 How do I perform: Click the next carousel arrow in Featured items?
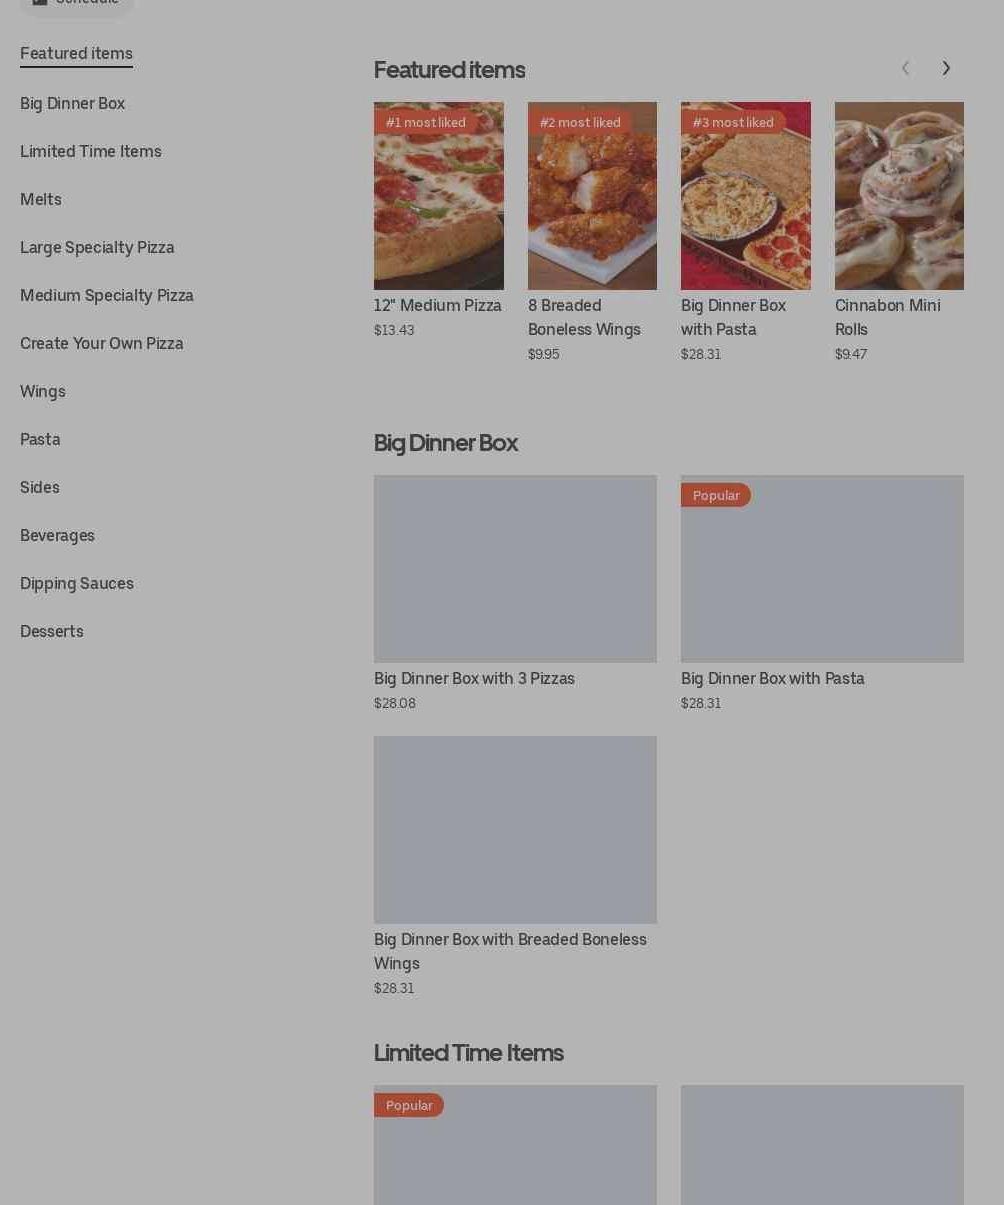(946, 68)
